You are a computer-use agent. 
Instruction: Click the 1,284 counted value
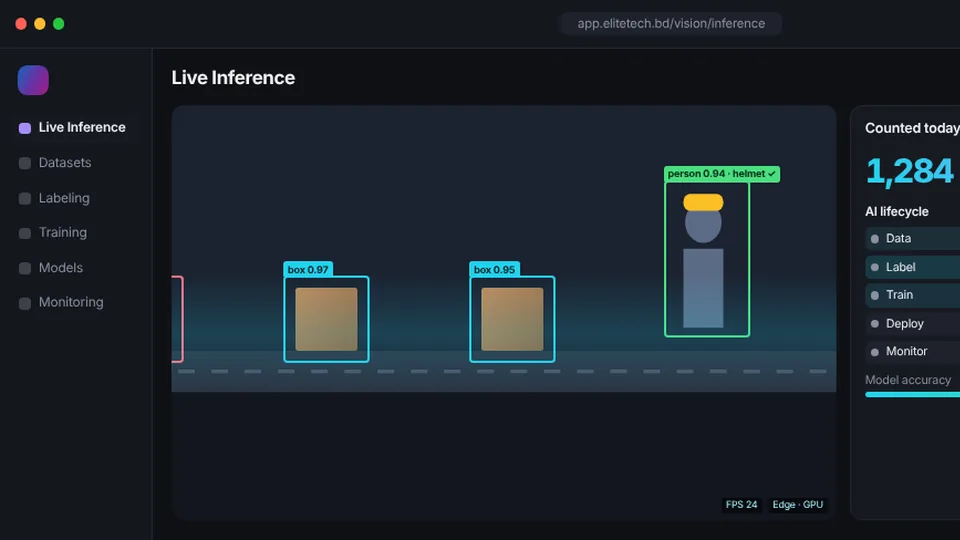[910, 171]
